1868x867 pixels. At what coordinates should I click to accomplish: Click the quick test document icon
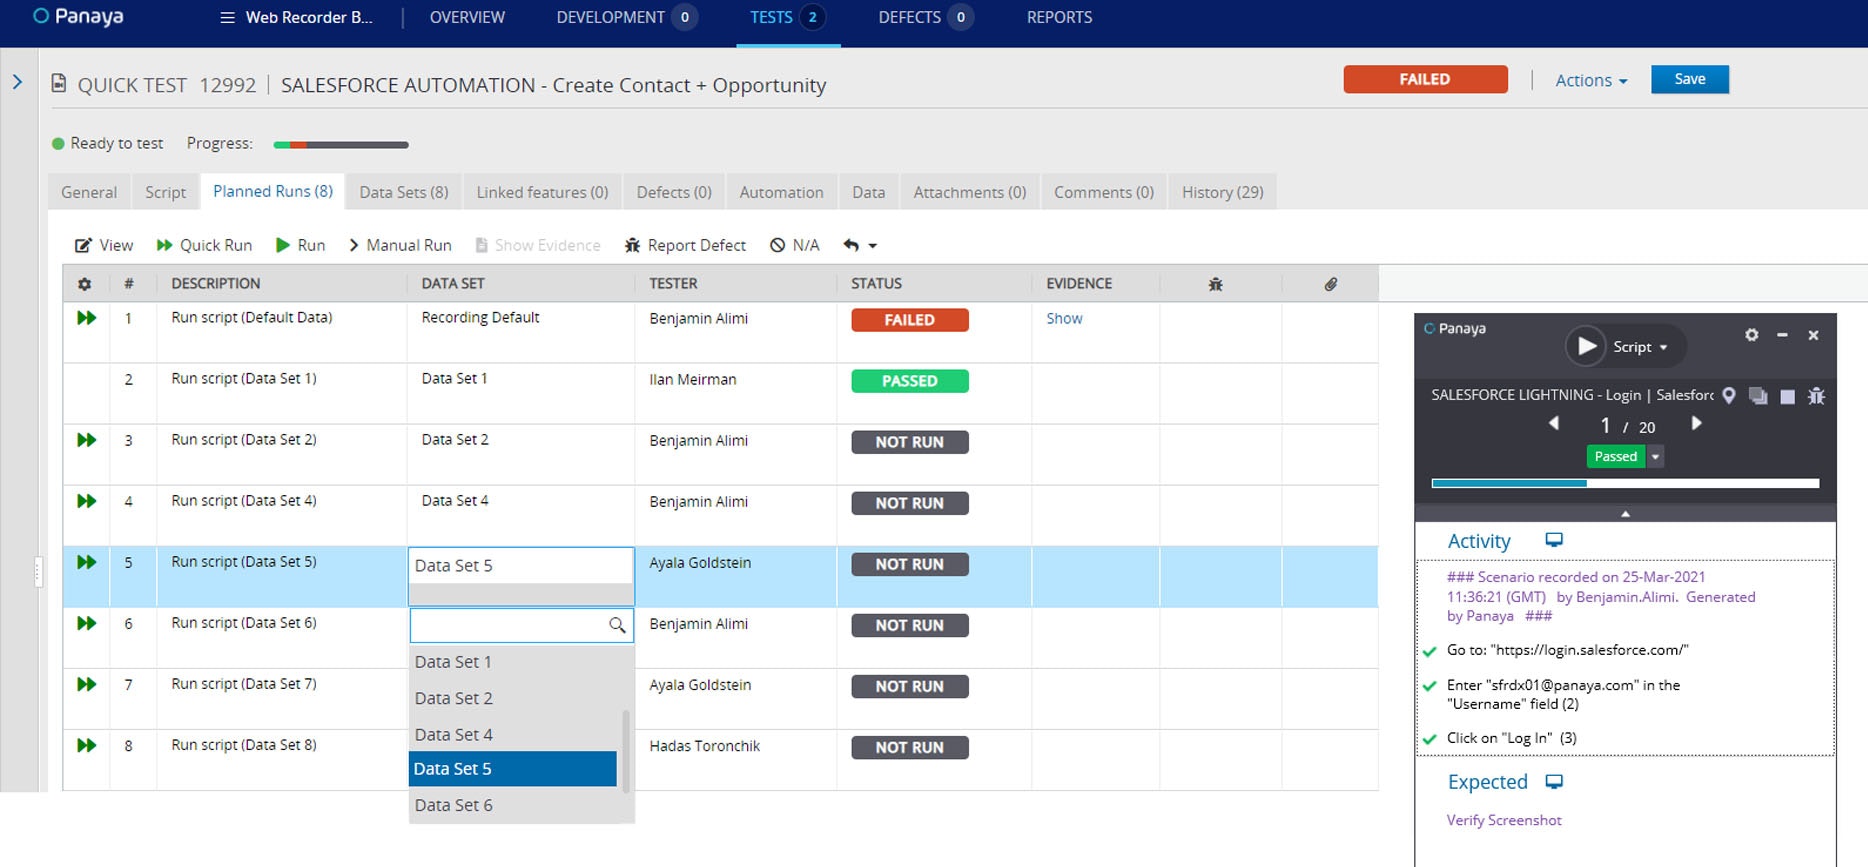[59, 83]
